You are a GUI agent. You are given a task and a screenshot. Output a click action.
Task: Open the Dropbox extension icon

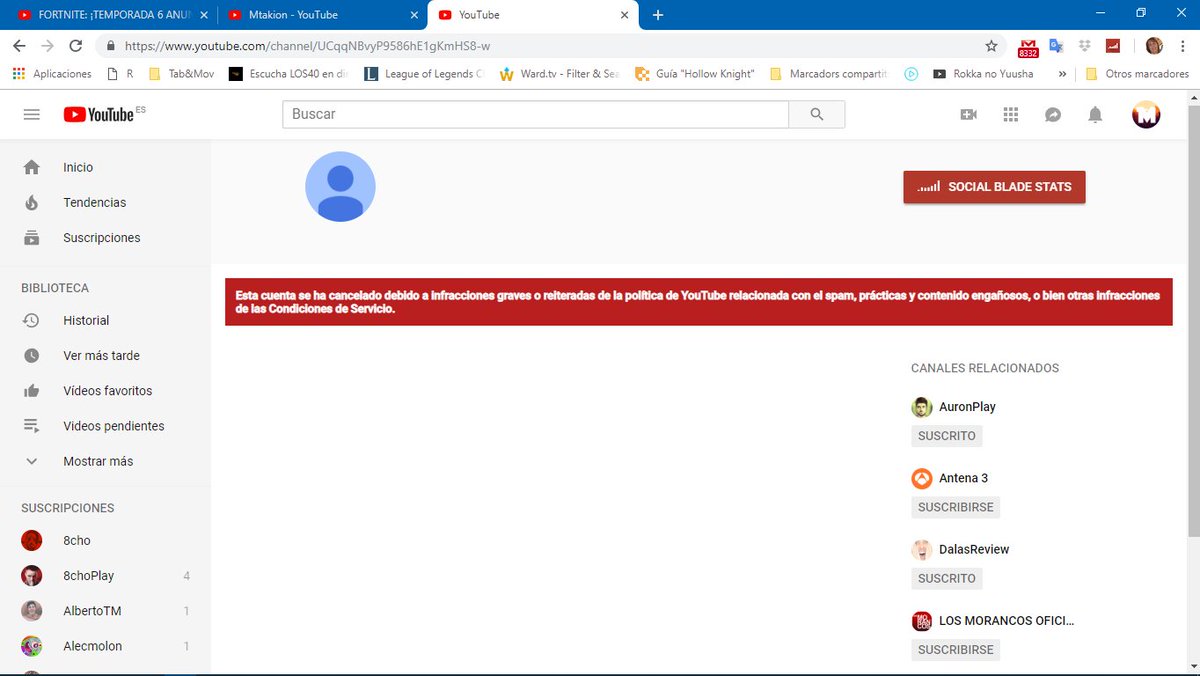(x=1084, y=46)
